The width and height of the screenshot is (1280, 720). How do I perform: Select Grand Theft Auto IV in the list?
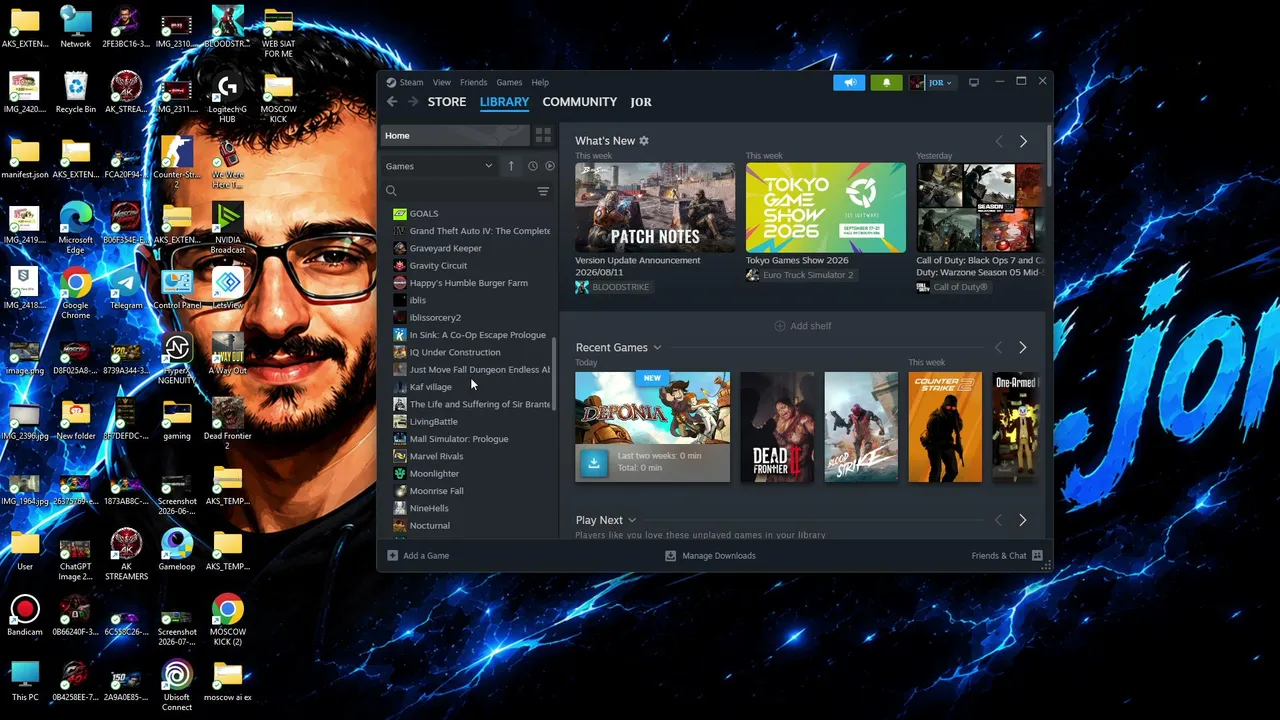click(x=470, y=231)
